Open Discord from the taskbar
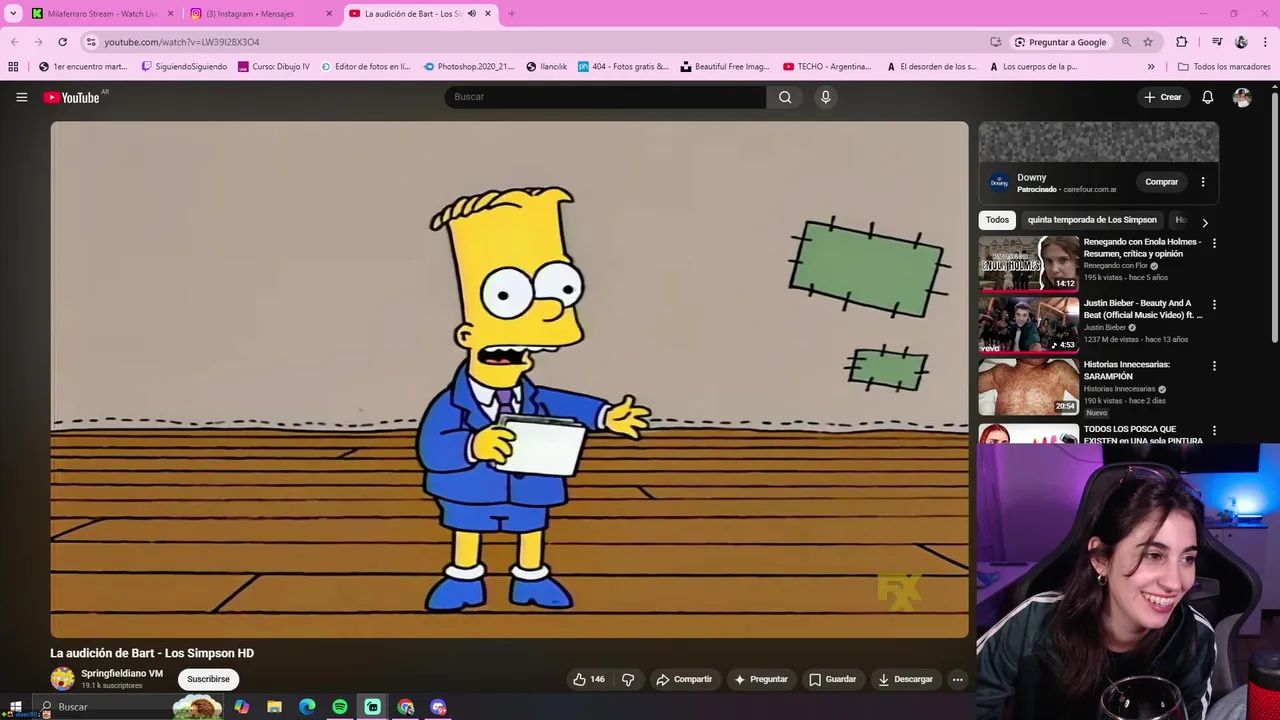Image resolution: width=1280 pixels, height=720 pixels. (438, 707)
